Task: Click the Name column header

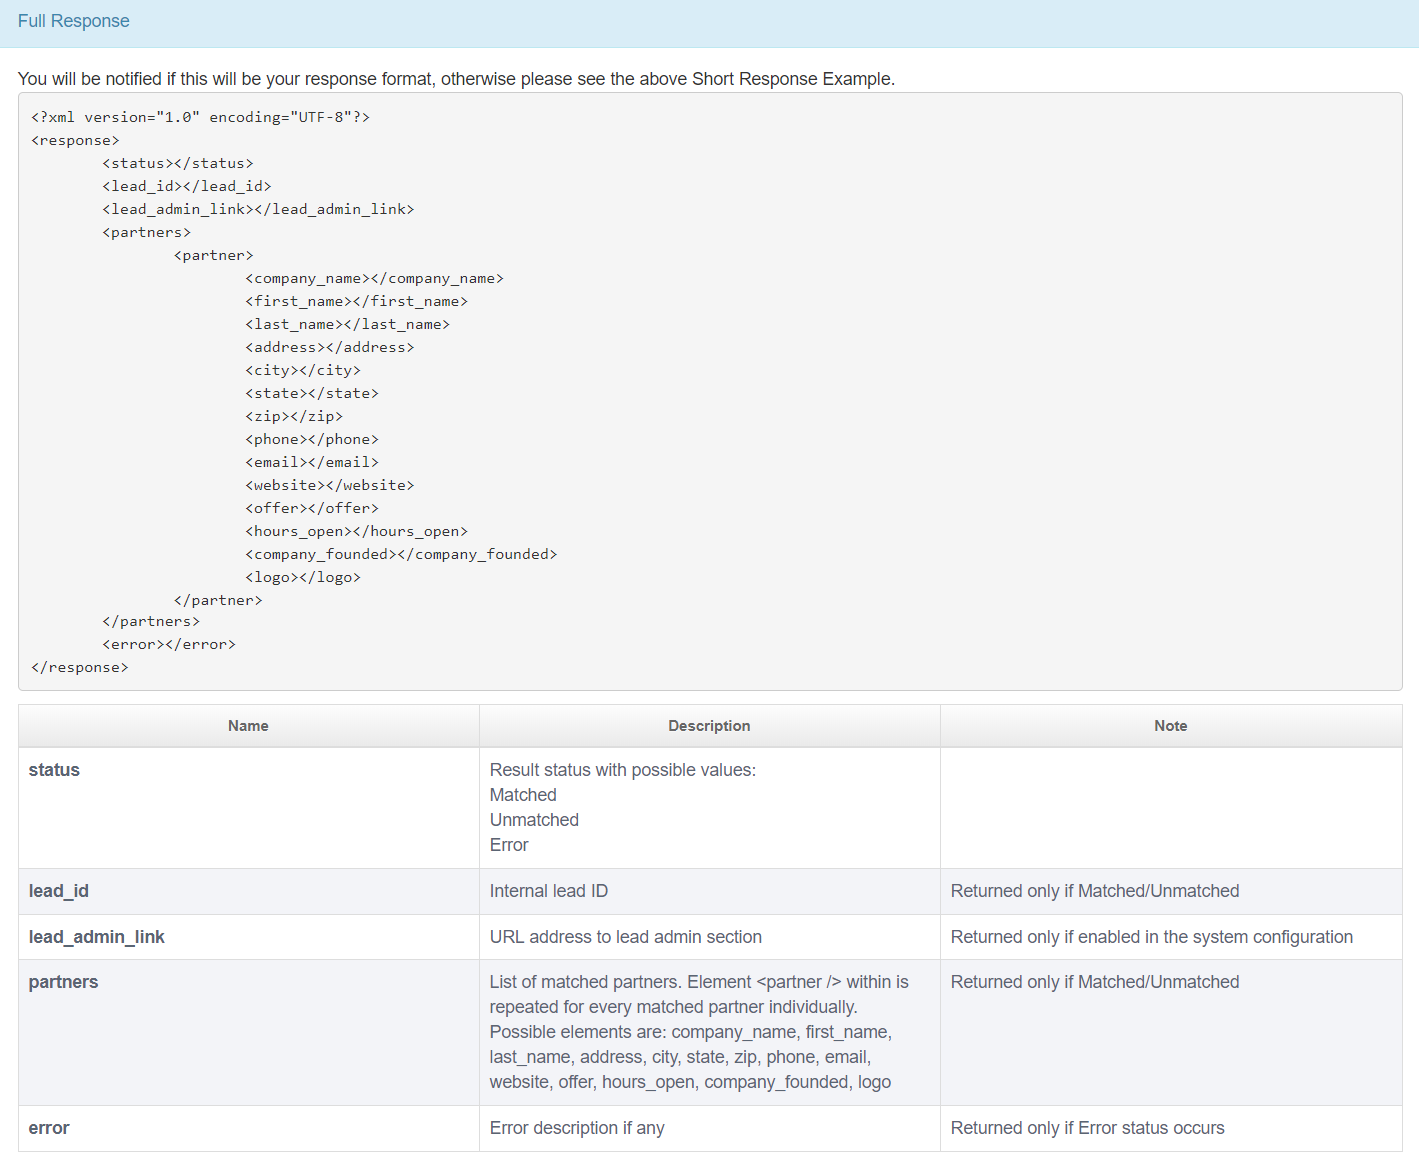Action: point(248,726)
